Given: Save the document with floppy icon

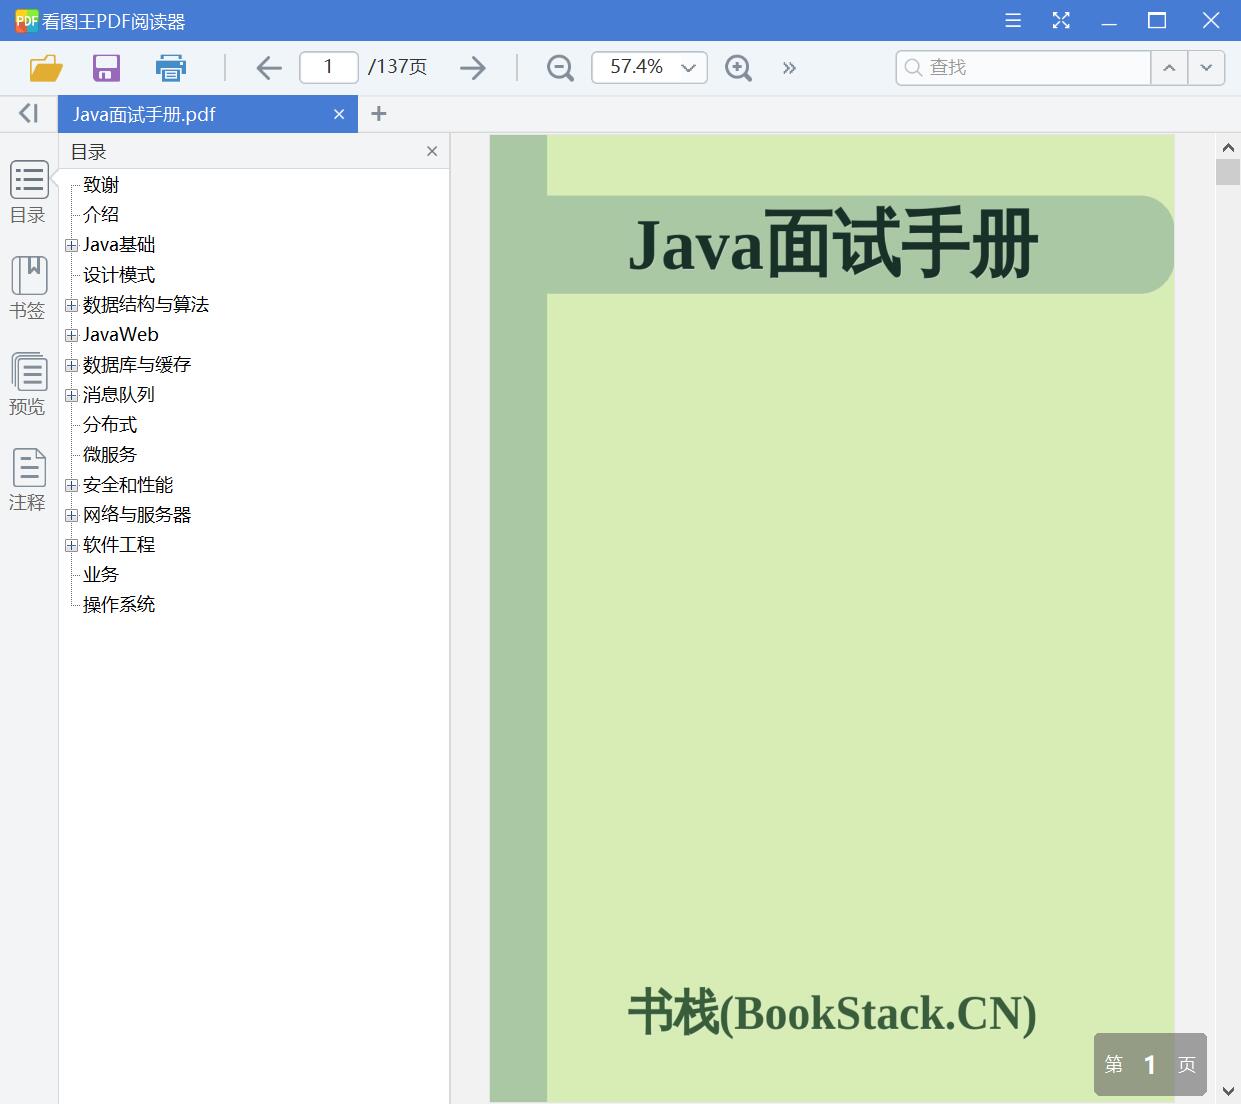Looking at the screenshot, I should (106, 67).
